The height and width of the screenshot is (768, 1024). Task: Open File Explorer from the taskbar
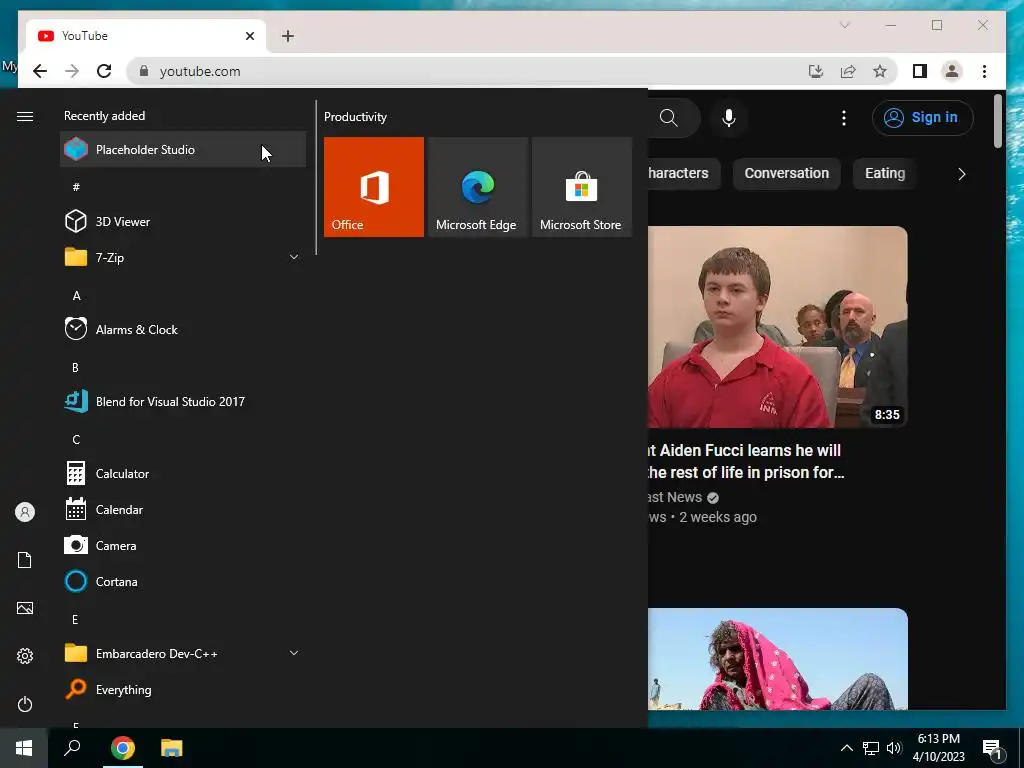click(x=172, y=748)
